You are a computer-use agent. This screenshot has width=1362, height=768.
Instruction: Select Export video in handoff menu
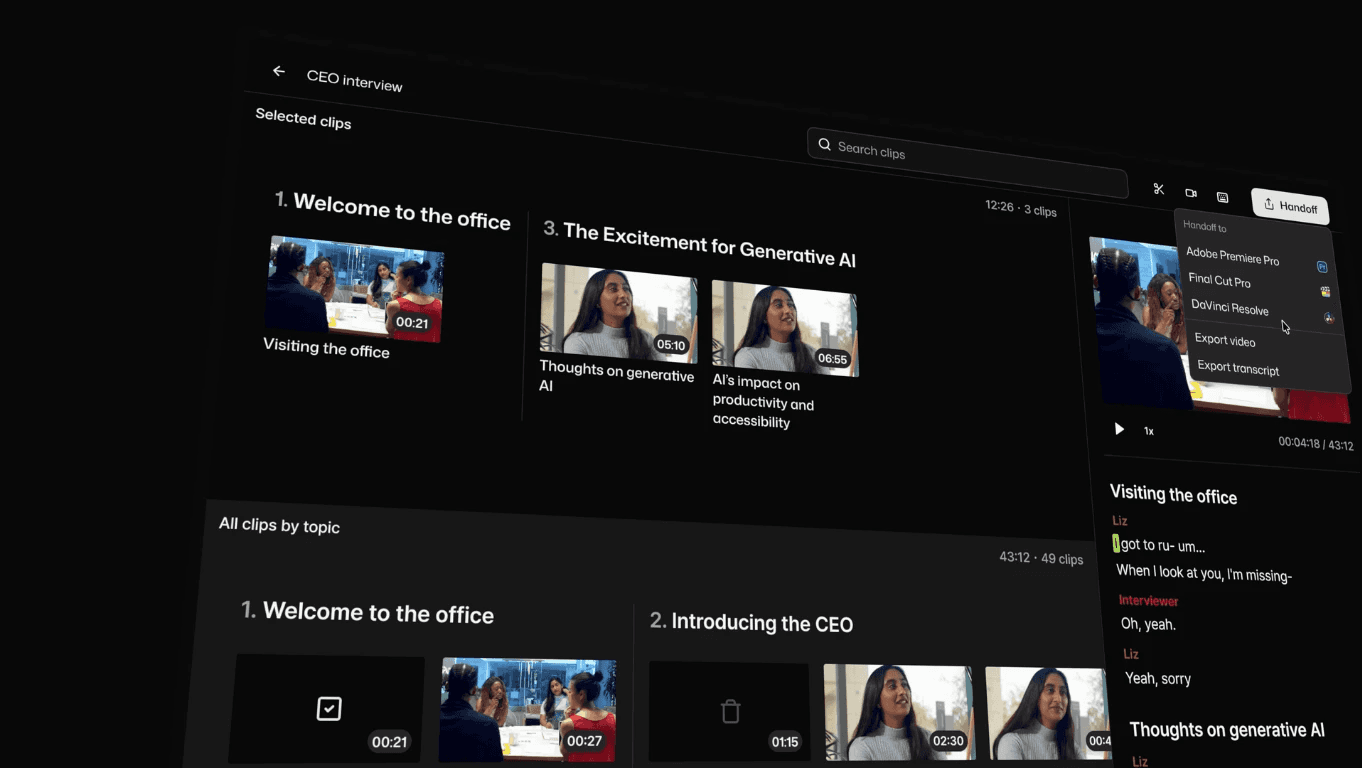click(x=1224, y=340)
